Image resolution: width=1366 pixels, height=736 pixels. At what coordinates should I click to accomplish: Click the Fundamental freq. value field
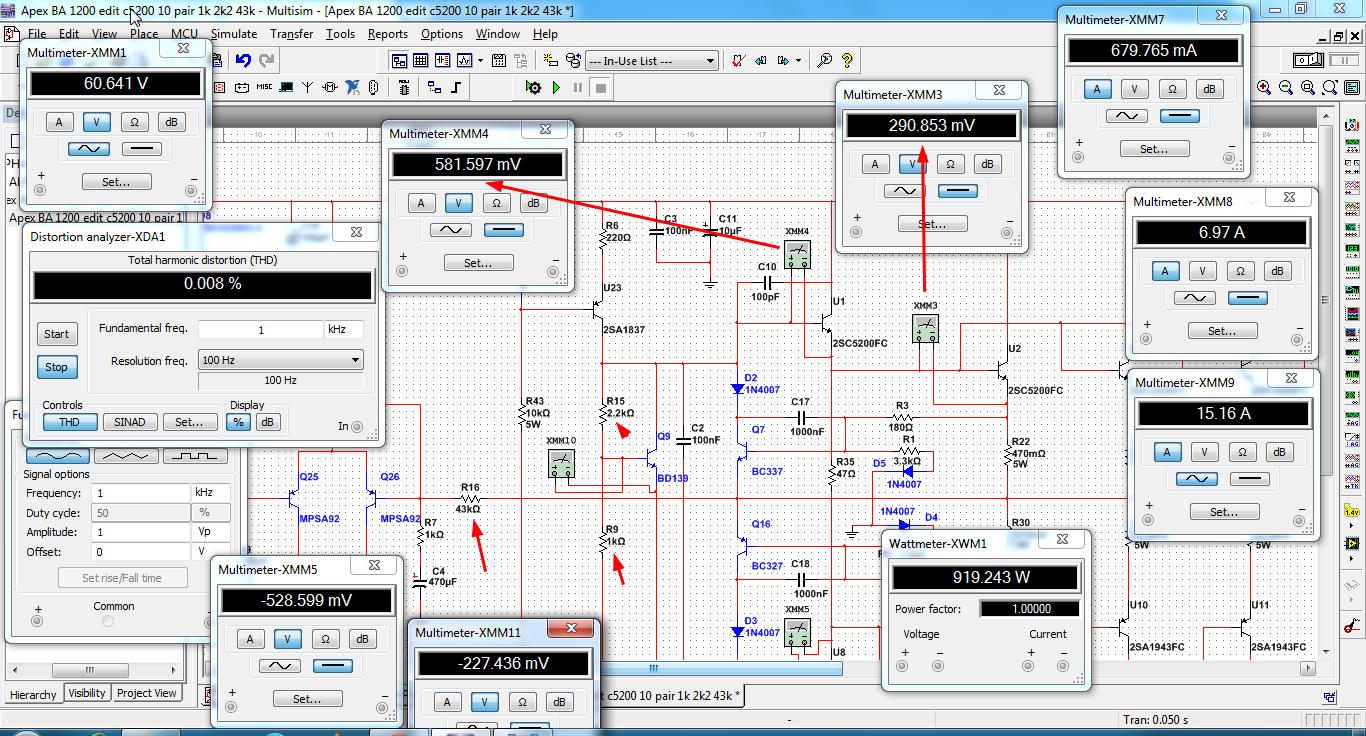pos(260,329)
